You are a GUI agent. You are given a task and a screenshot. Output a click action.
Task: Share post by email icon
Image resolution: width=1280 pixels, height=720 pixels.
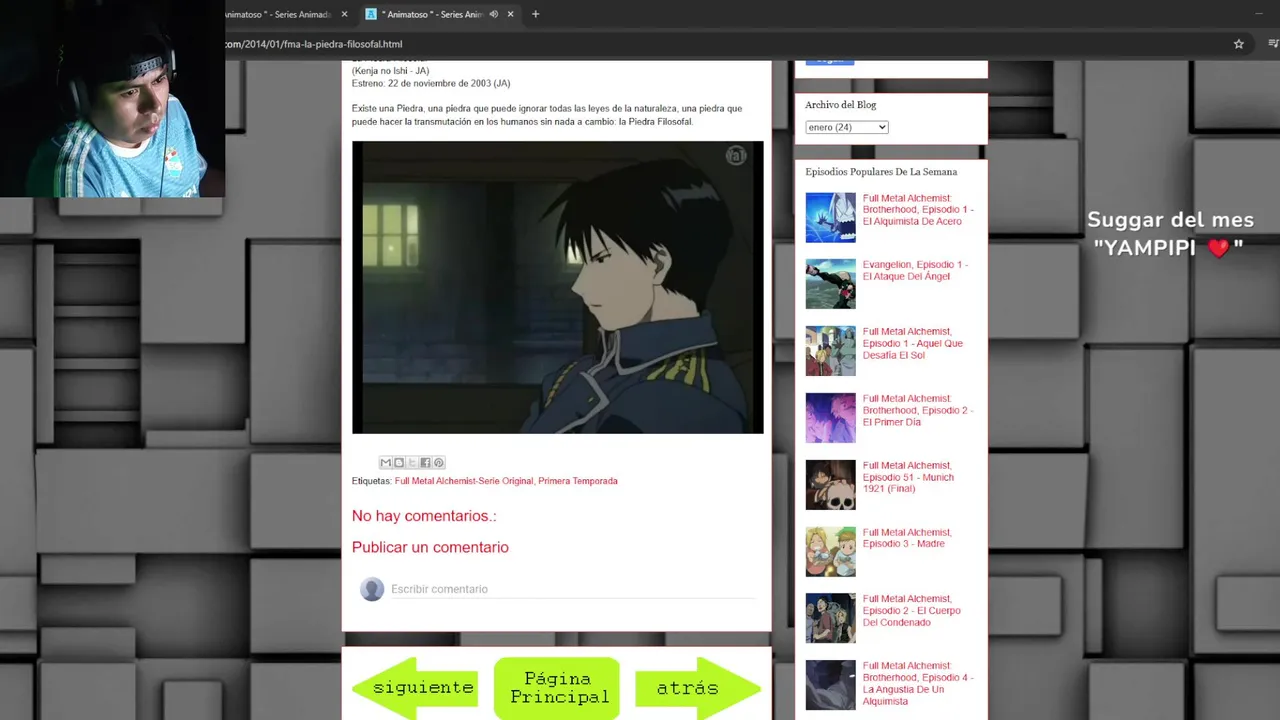tap(385, 463)
